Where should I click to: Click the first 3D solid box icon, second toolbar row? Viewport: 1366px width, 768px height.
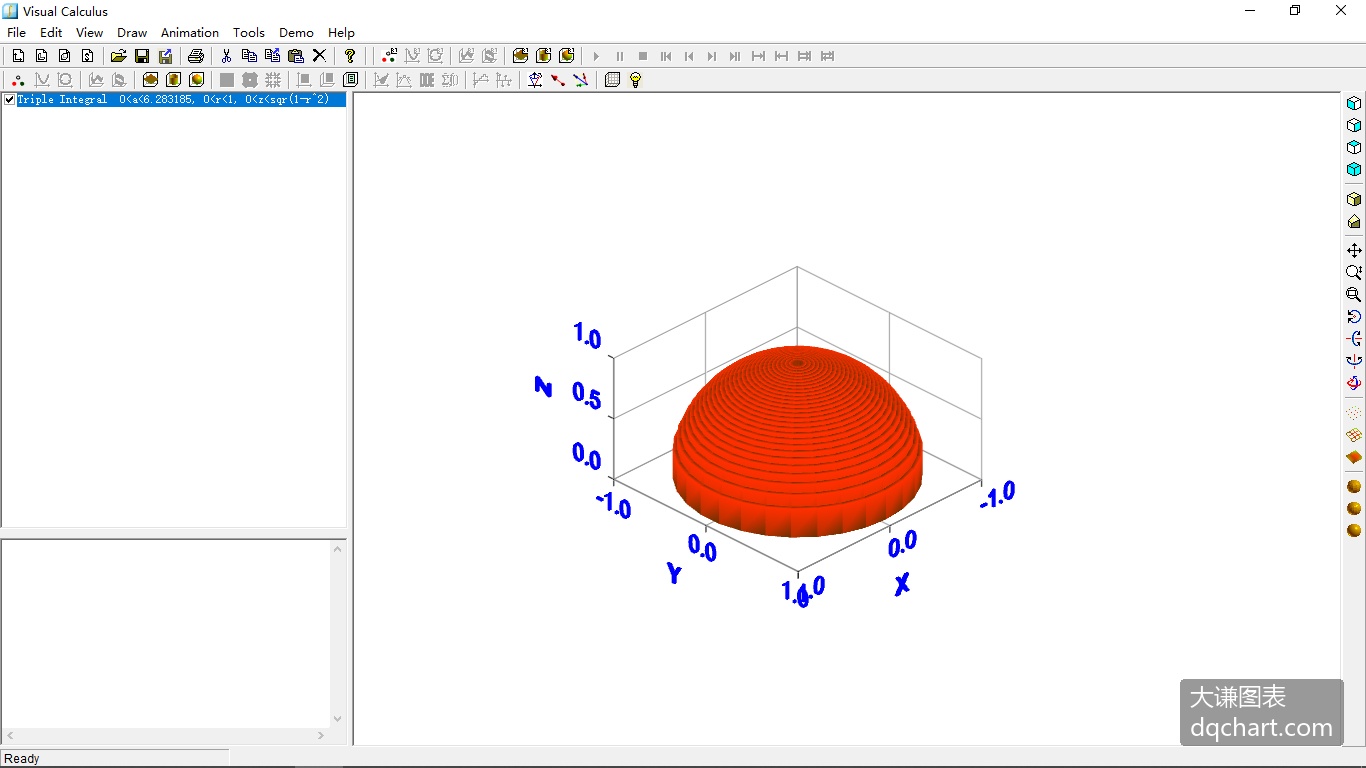click(150, 80)
